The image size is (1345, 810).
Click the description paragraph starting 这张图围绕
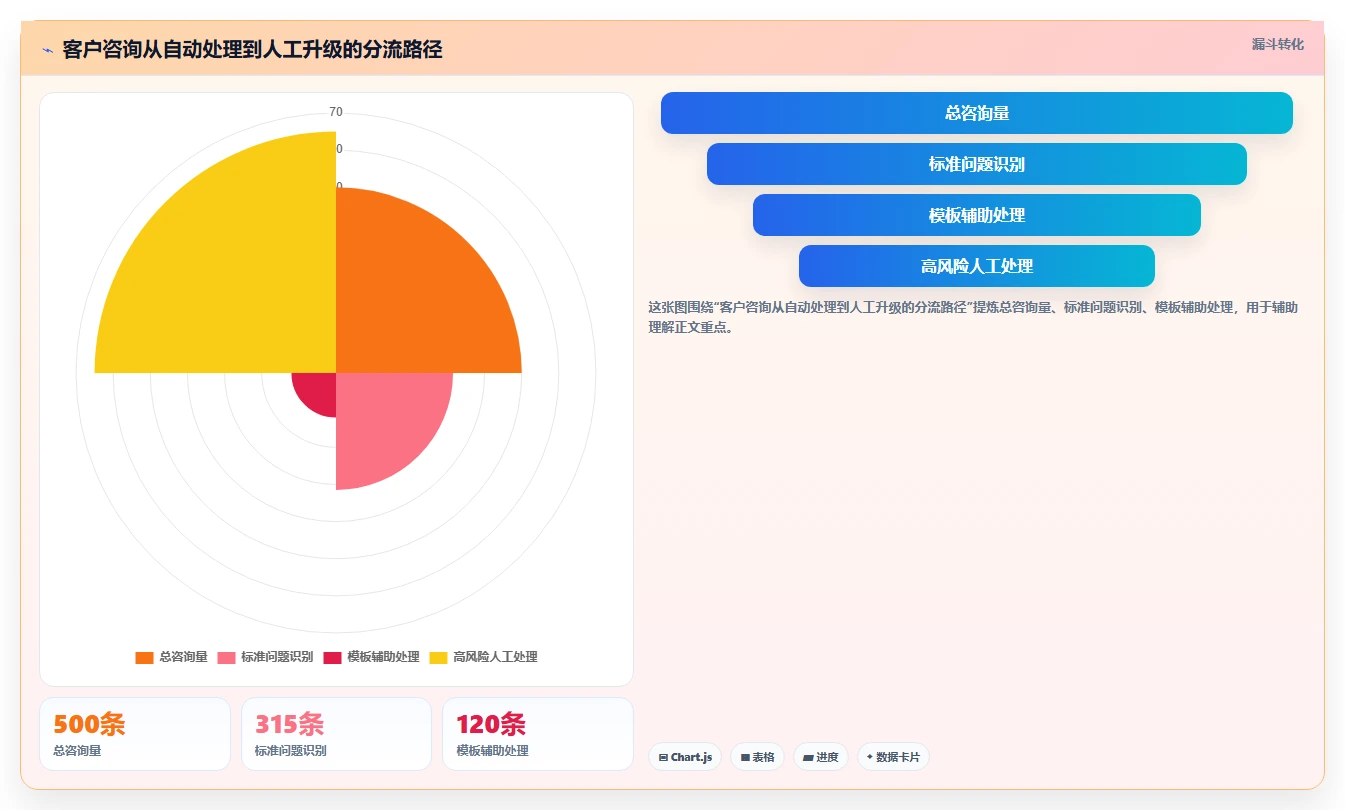pos(973,317)
